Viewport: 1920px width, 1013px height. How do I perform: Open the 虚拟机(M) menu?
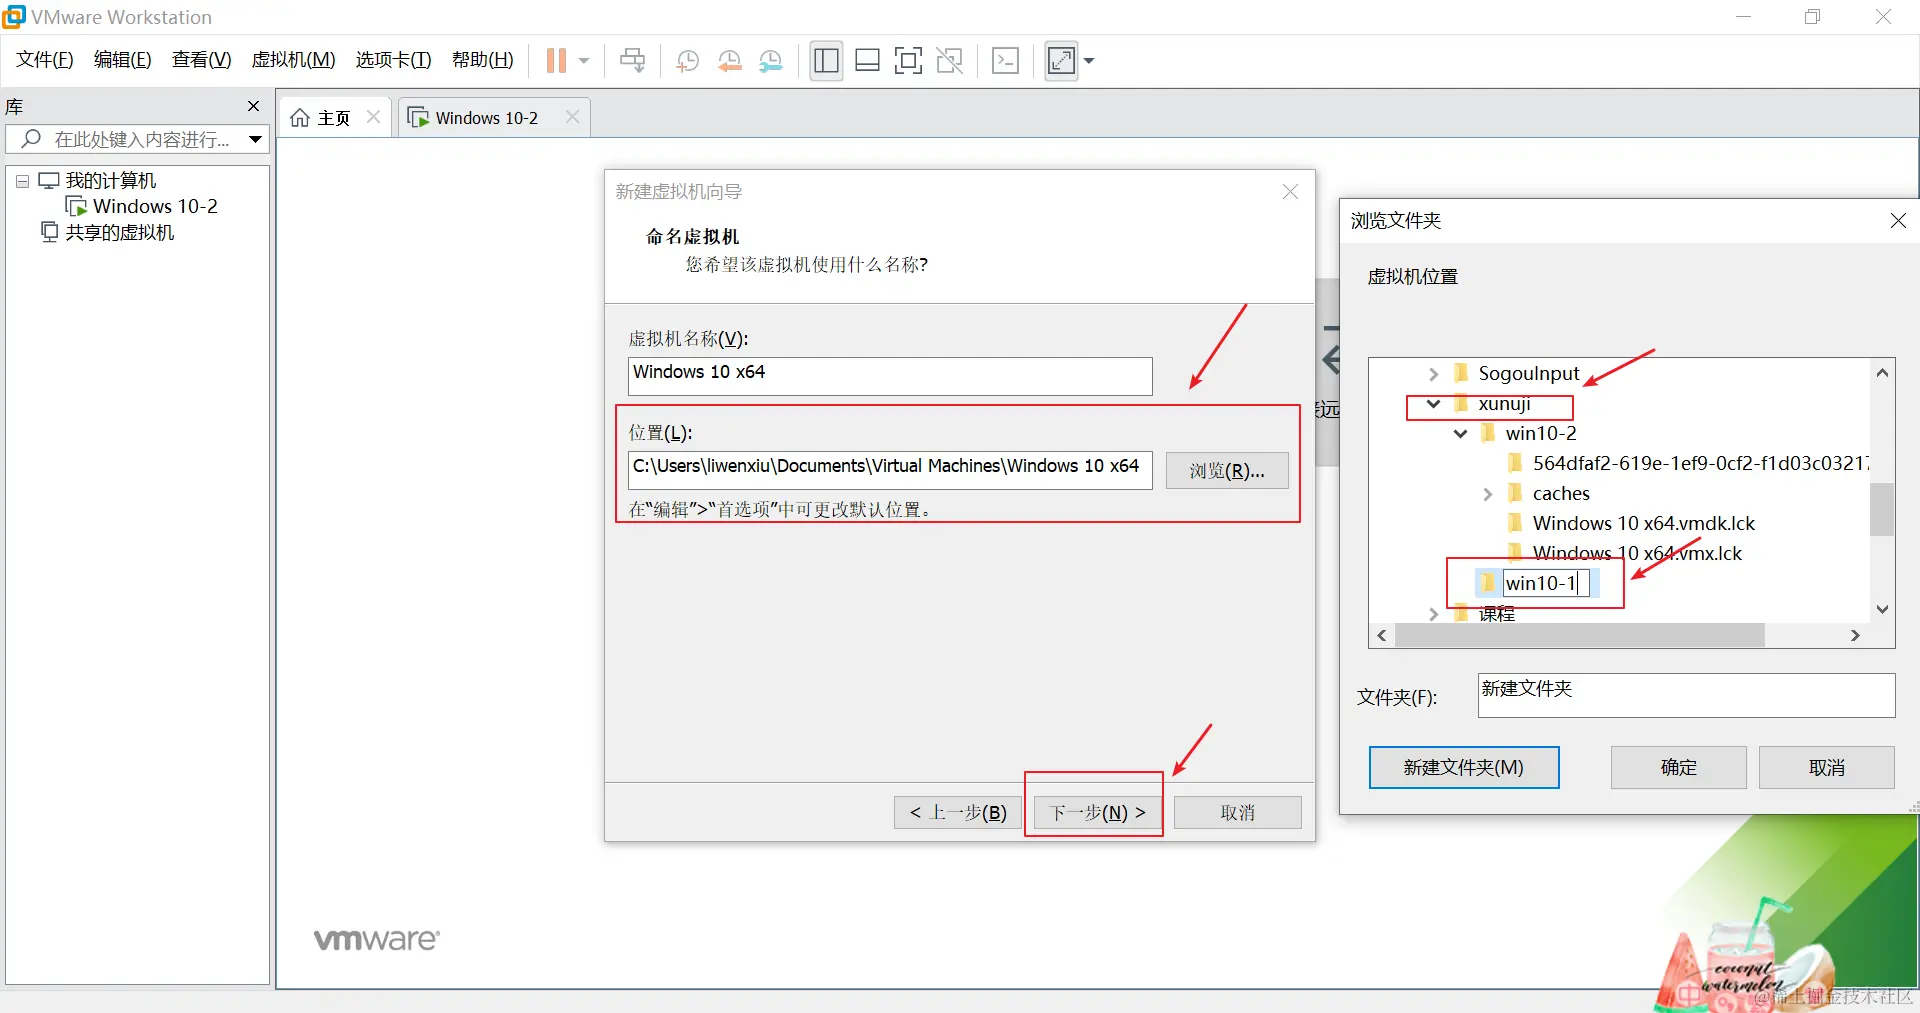(x=293, y=60)
